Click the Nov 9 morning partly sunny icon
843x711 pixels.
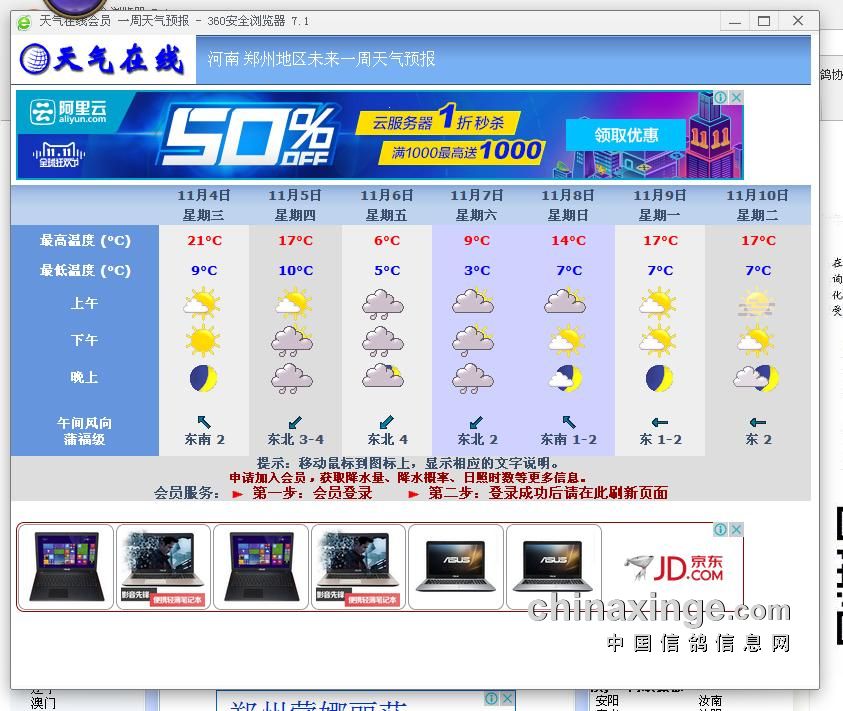658,303
